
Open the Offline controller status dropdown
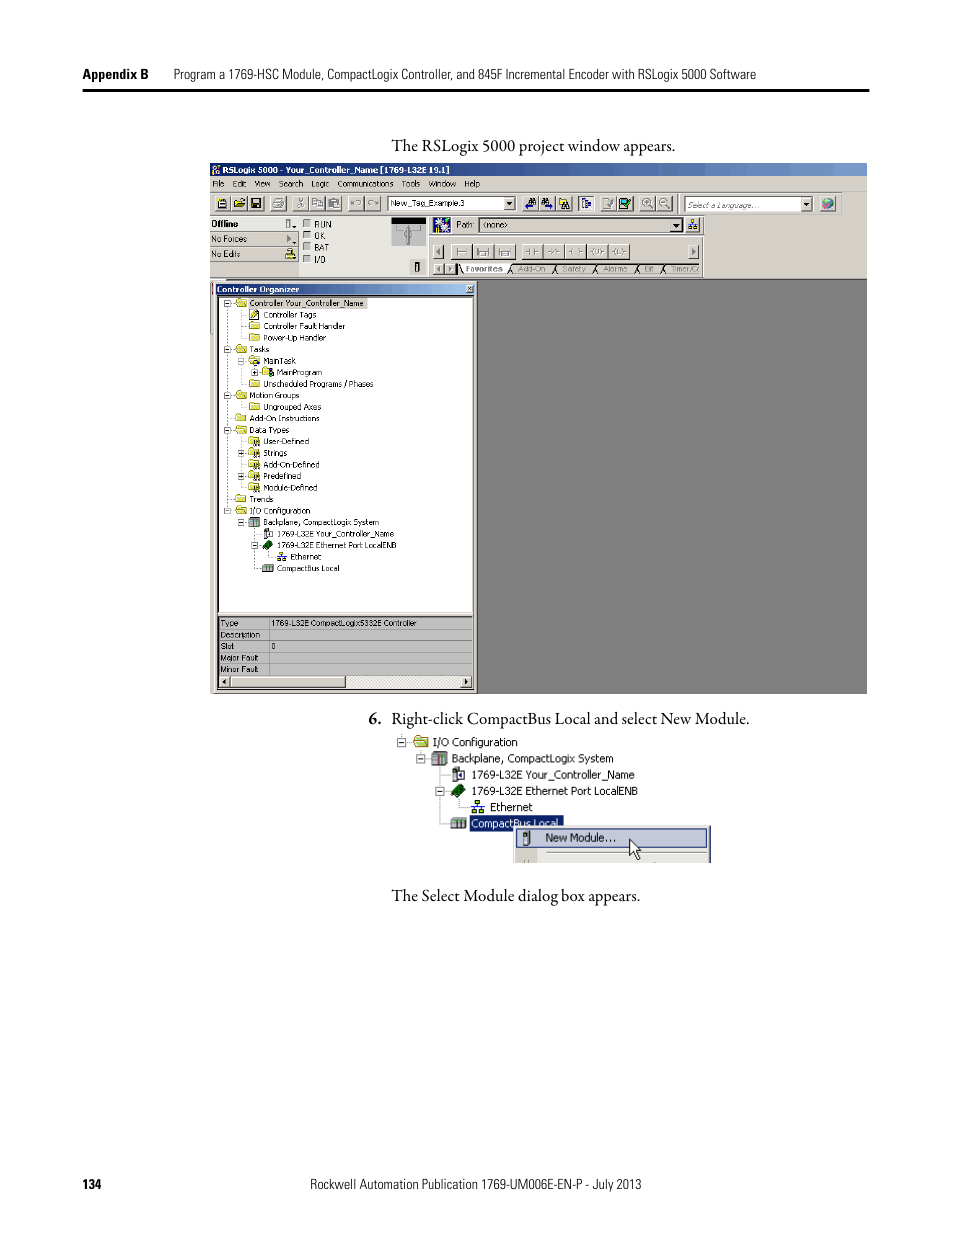tap(290, 224)
